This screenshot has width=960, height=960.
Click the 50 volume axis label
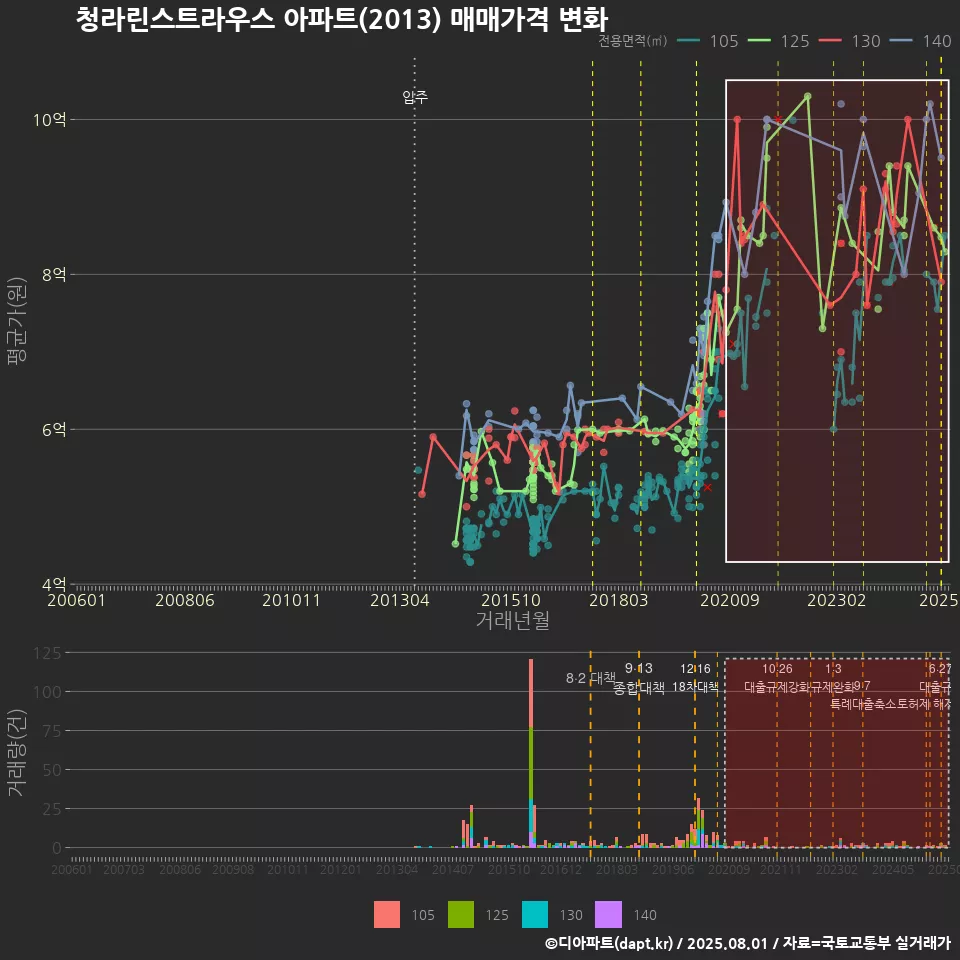(x=52, y=770)
